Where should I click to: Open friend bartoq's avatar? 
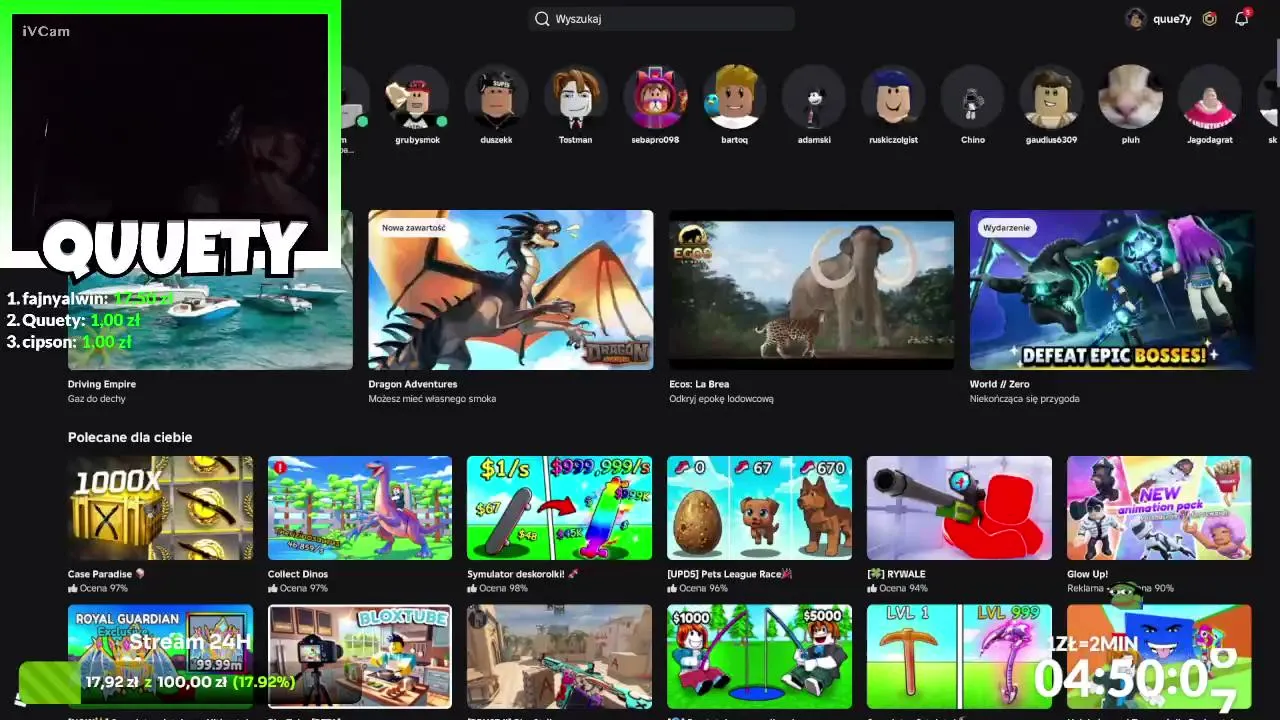coord(734,97)
